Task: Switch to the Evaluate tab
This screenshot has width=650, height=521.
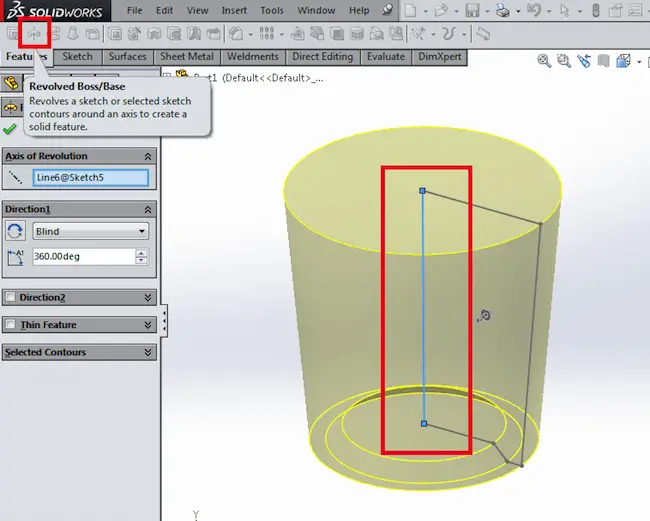Action: pos(386,57)
